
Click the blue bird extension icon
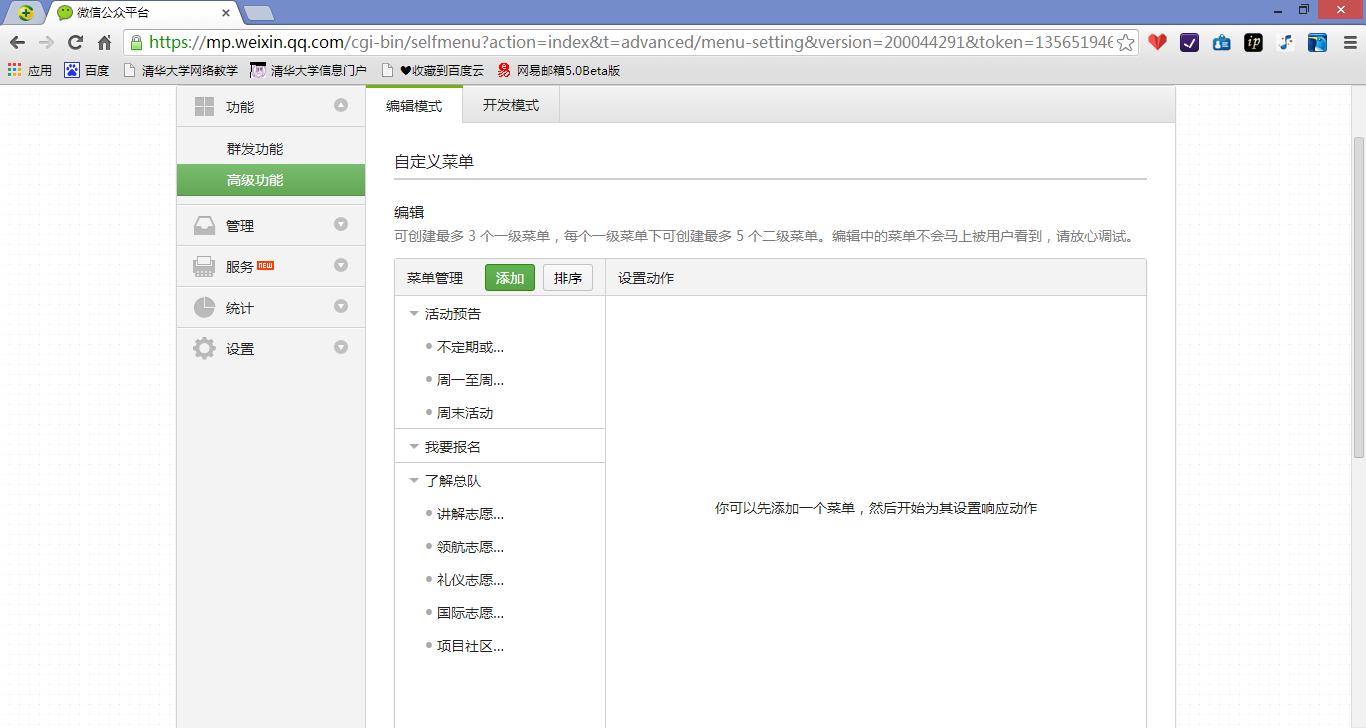coord(1317,44)
